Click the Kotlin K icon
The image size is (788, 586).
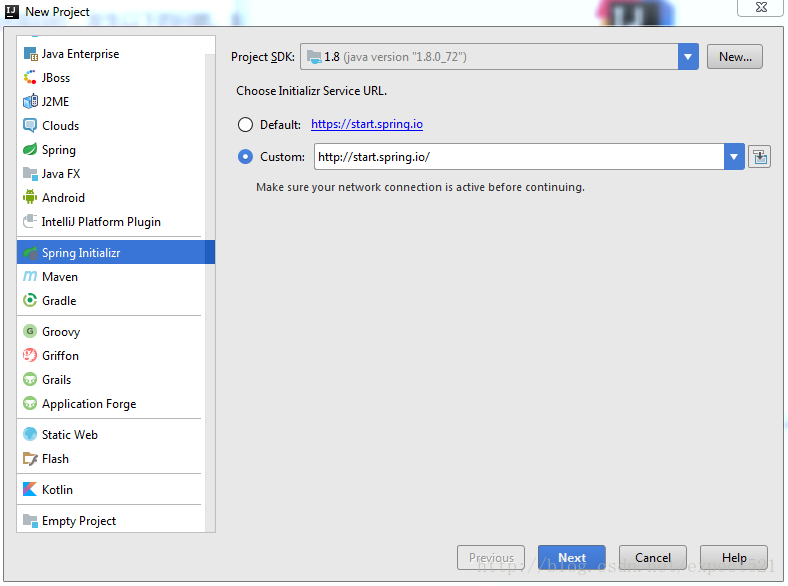(30, 489)
